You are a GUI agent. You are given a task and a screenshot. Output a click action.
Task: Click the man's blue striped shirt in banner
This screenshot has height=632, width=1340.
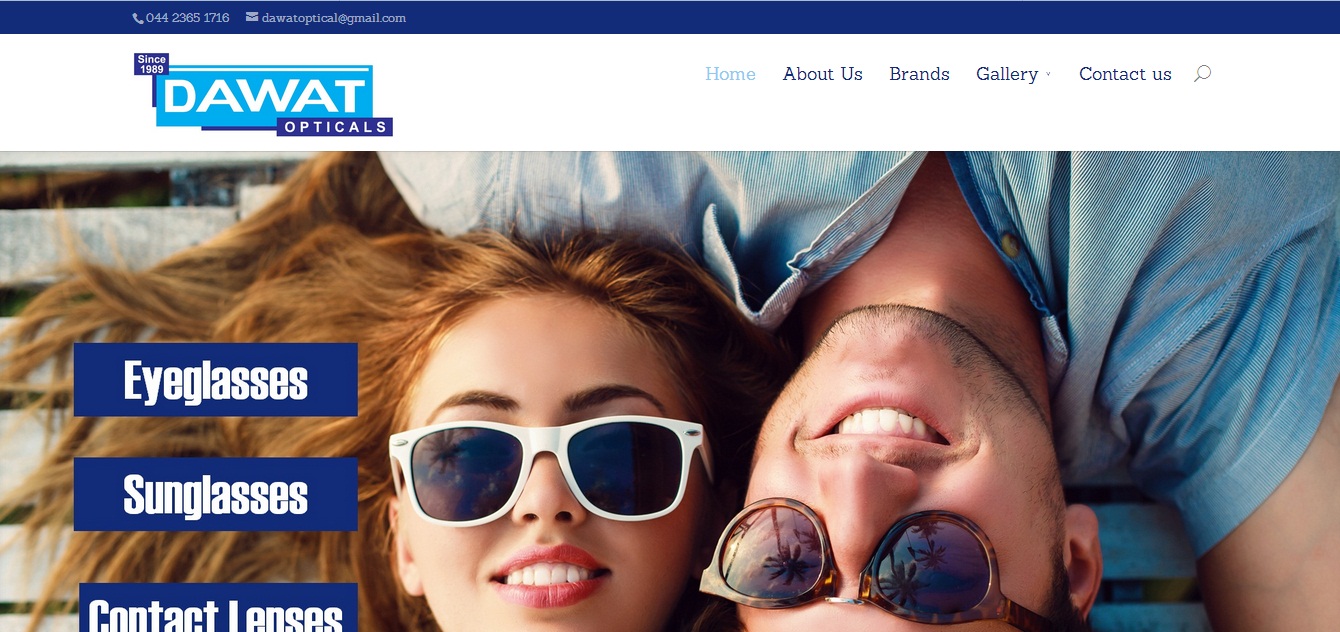pyautogui.click(x=1180, y=300)
